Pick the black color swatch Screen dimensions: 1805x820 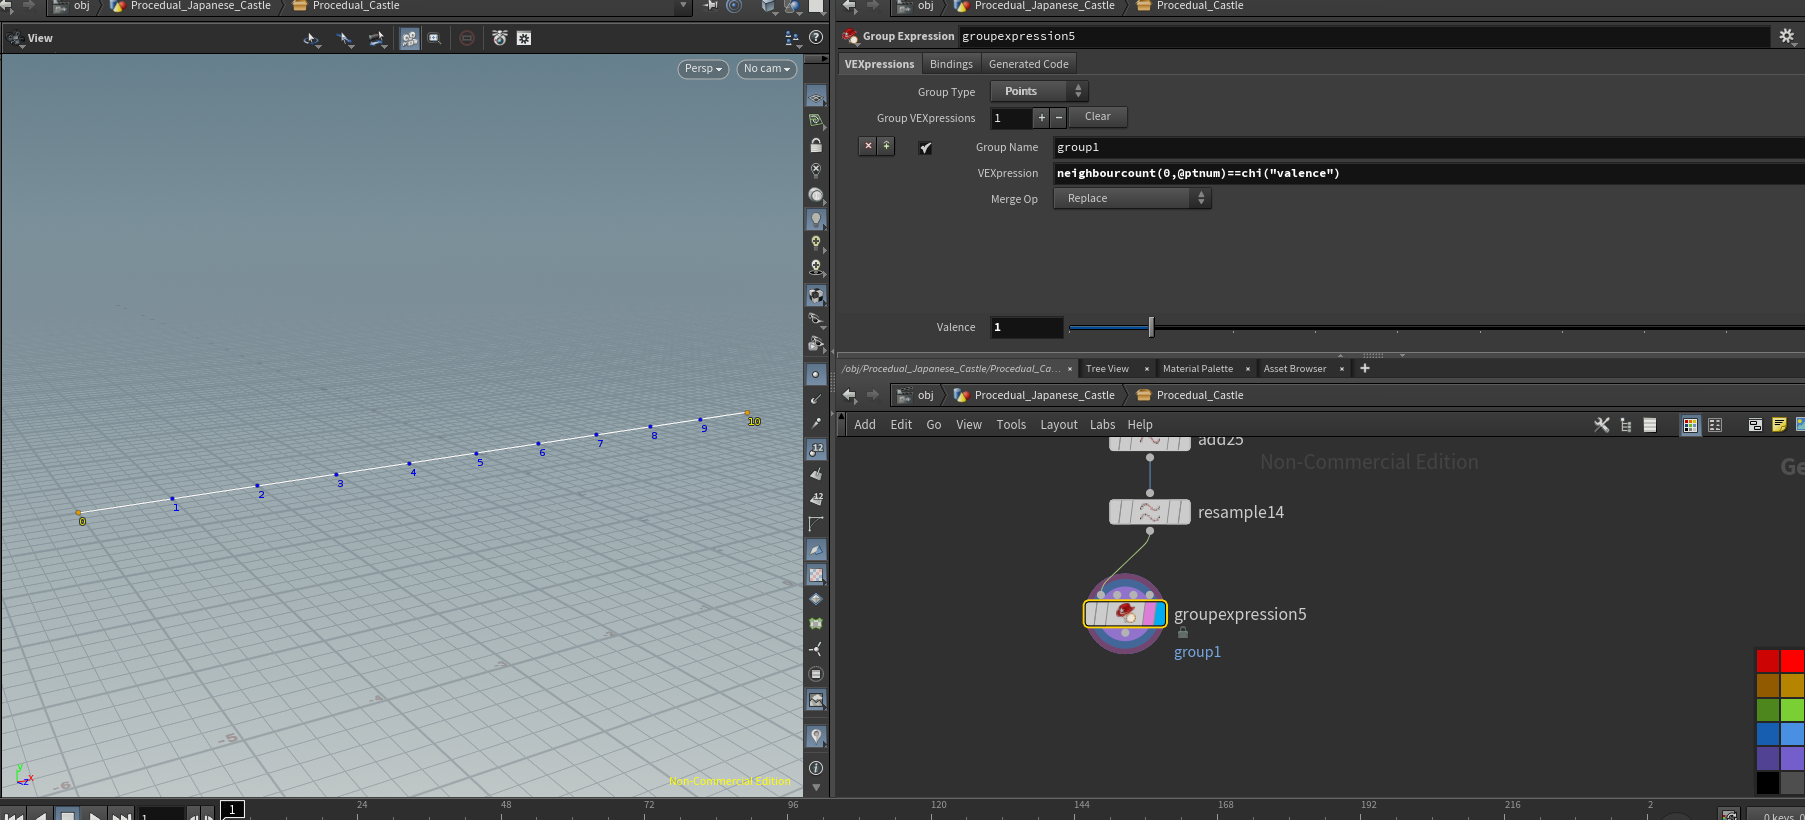[x=1768, y=783]
